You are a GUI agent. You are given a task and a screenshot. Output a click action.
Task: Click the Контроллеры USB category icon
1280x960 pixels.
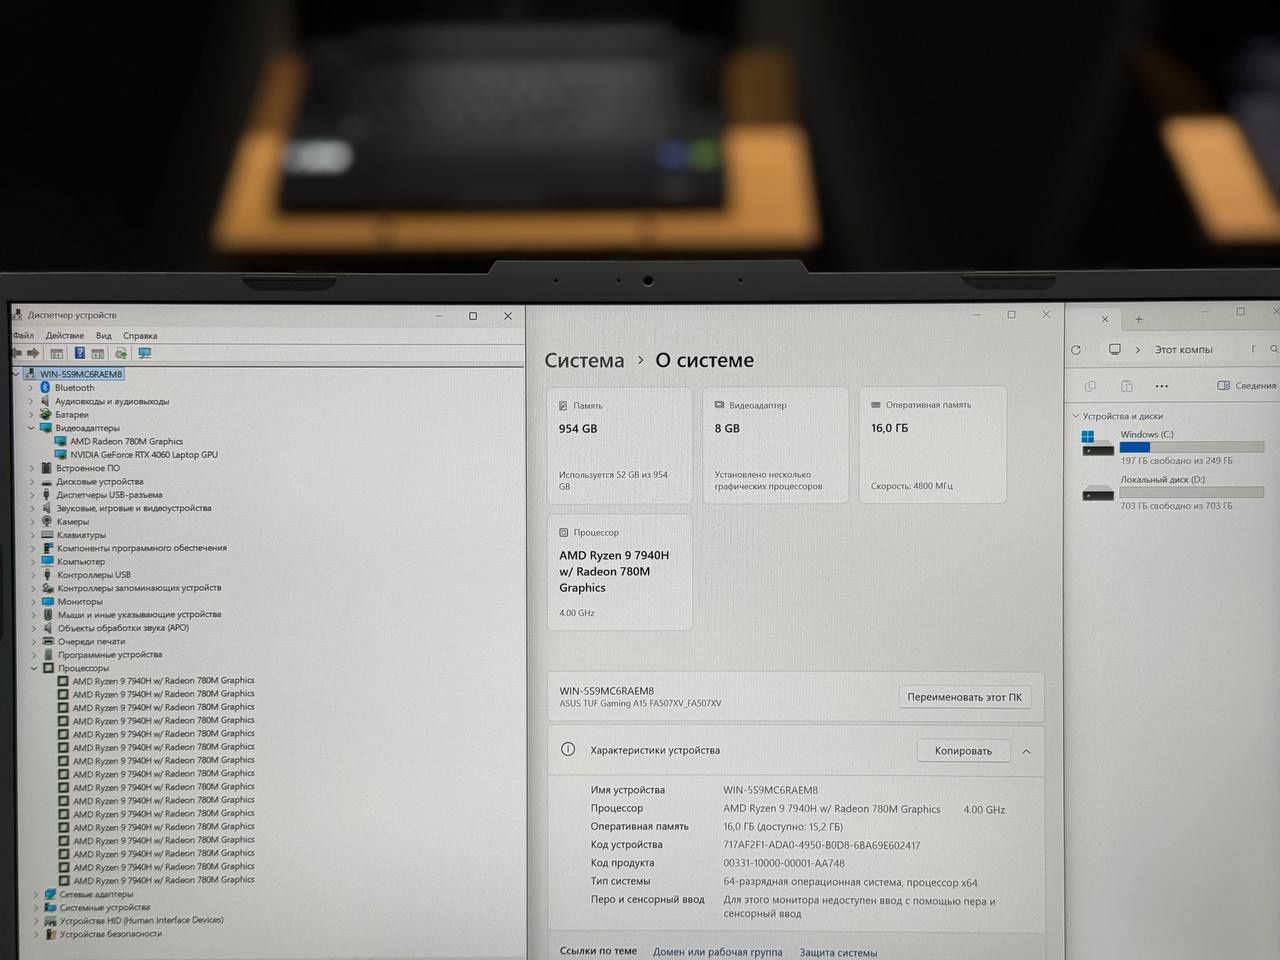[47, 575]
